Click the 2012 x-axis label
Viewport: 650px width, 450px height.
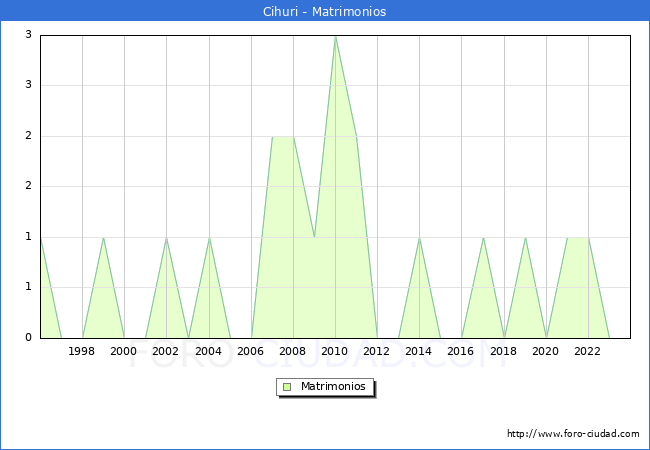point(377,351)
